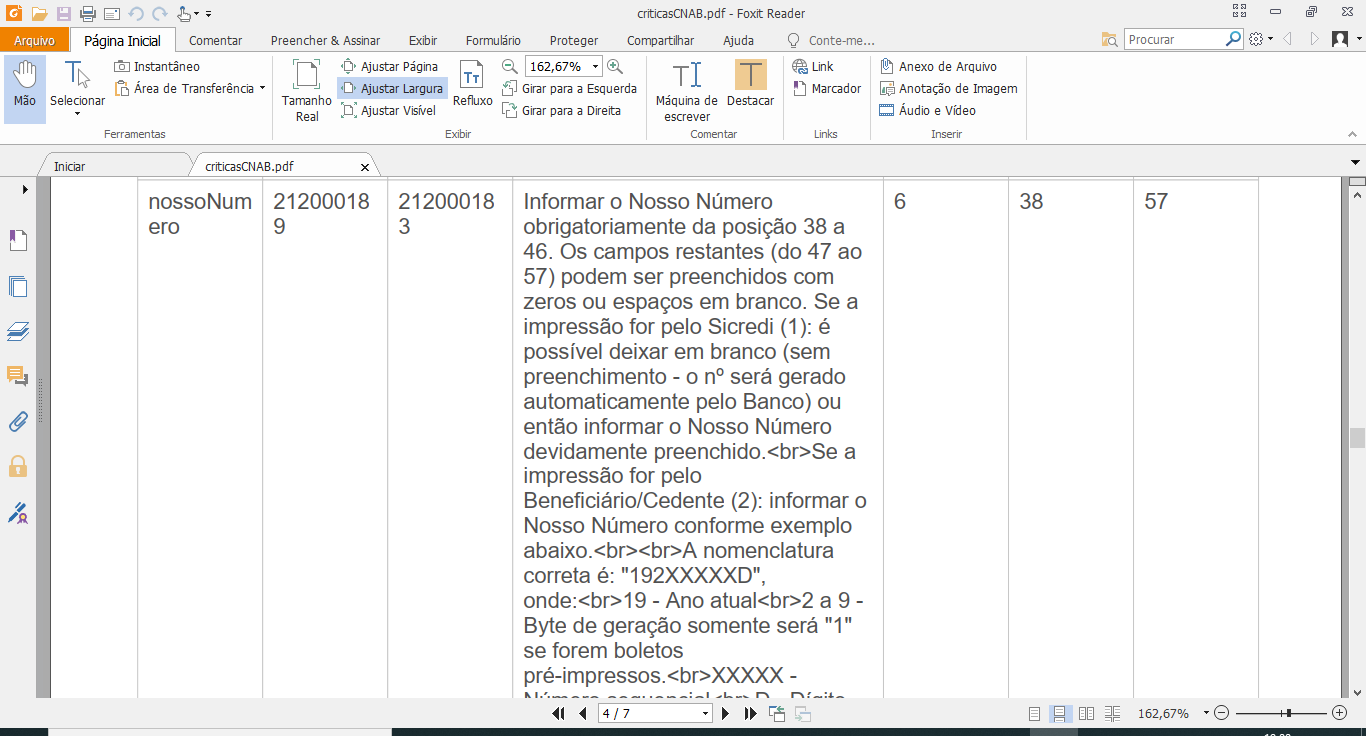The image size is (1366, 736).
Task: Open the Compartilhar ribbon tab
Action: pyautogui.click(x=660, y=40)
